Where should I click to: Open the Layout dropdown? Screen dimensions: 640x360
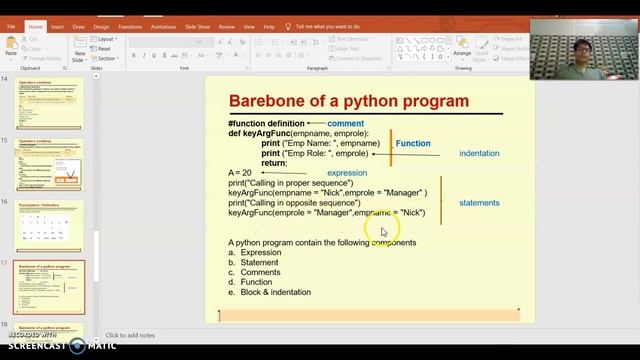point(104,39)
